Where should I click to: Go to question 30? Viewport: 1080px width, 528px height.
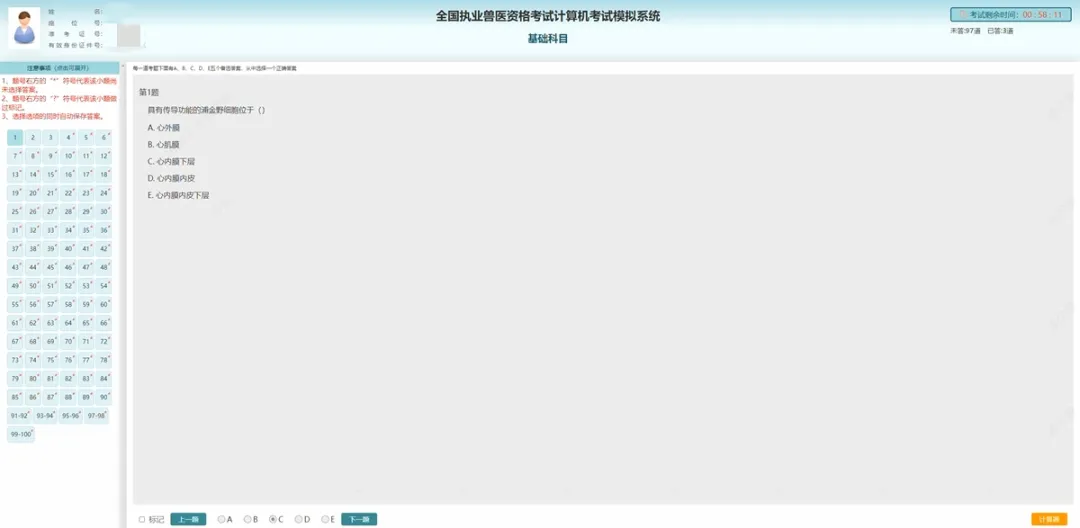click(104, 212)
